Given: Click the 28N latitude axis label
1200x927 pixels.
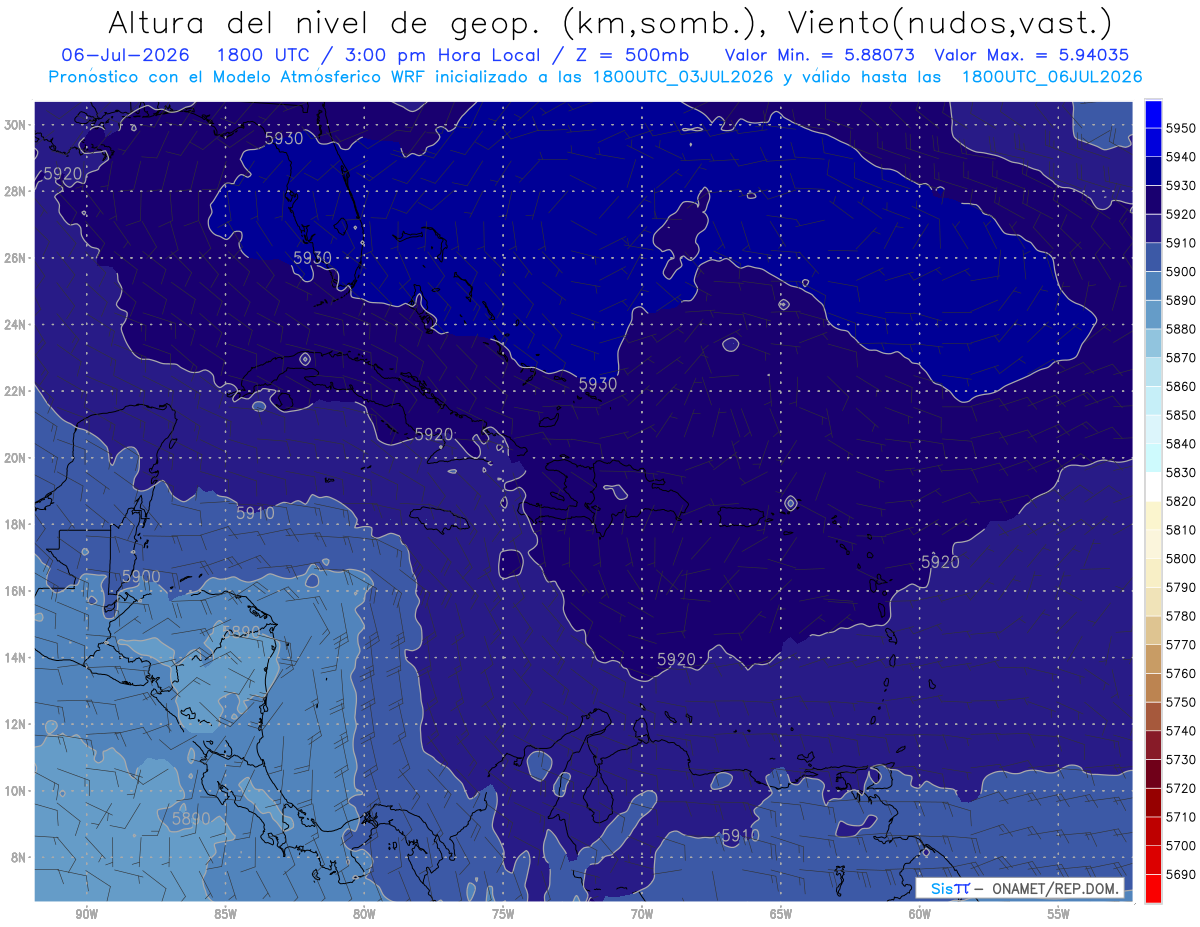Looking at the screenshot, I should [15, 191].
